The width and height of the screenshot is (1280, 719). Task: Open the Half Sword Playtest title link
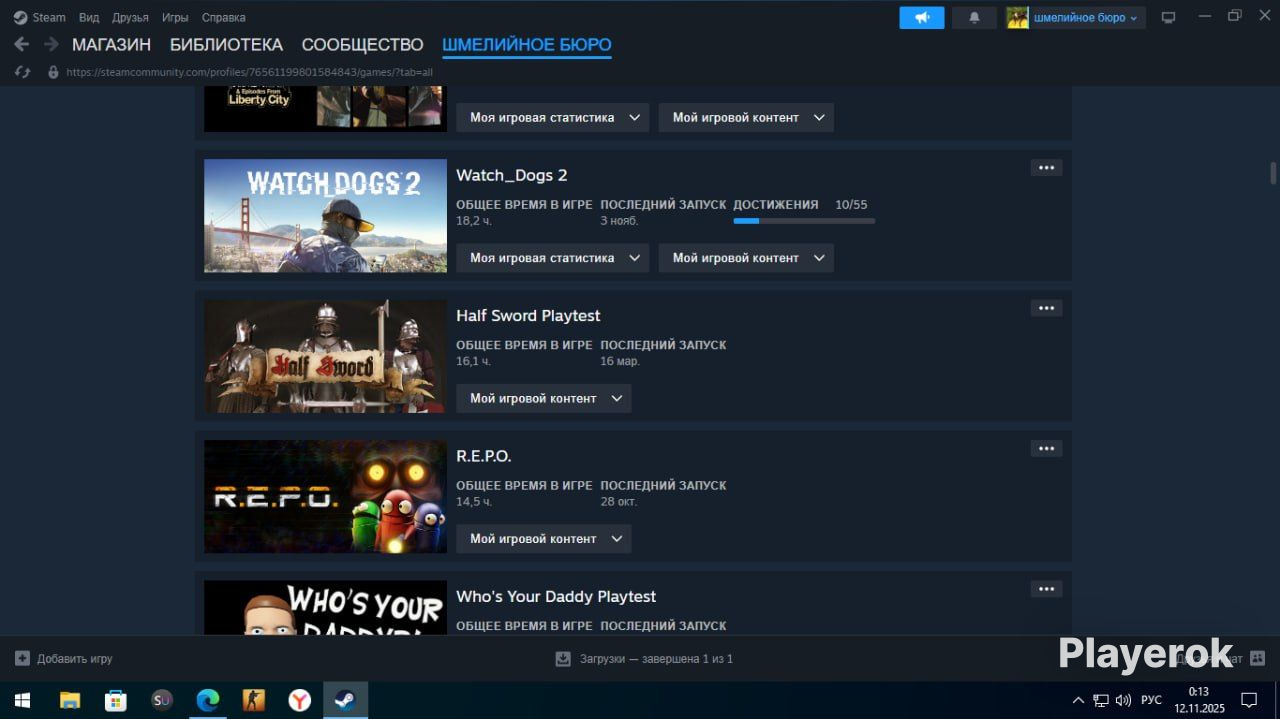click(528, 315)
